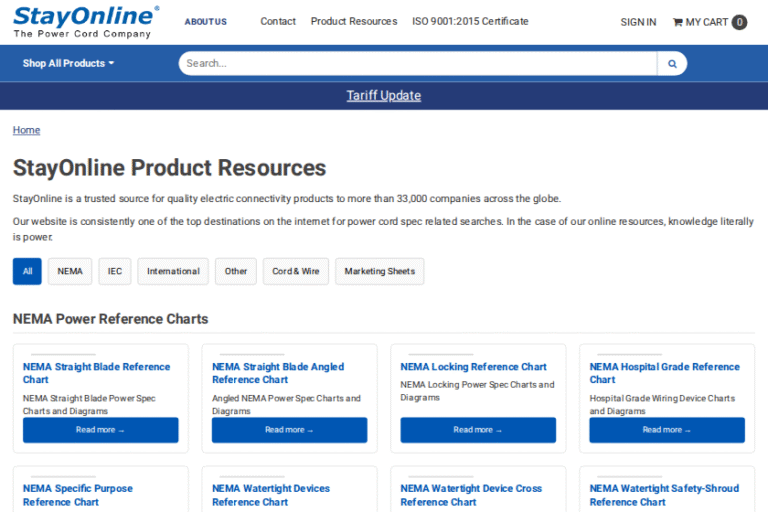Expand the Shop All Products dropdown

coord(68,63)
